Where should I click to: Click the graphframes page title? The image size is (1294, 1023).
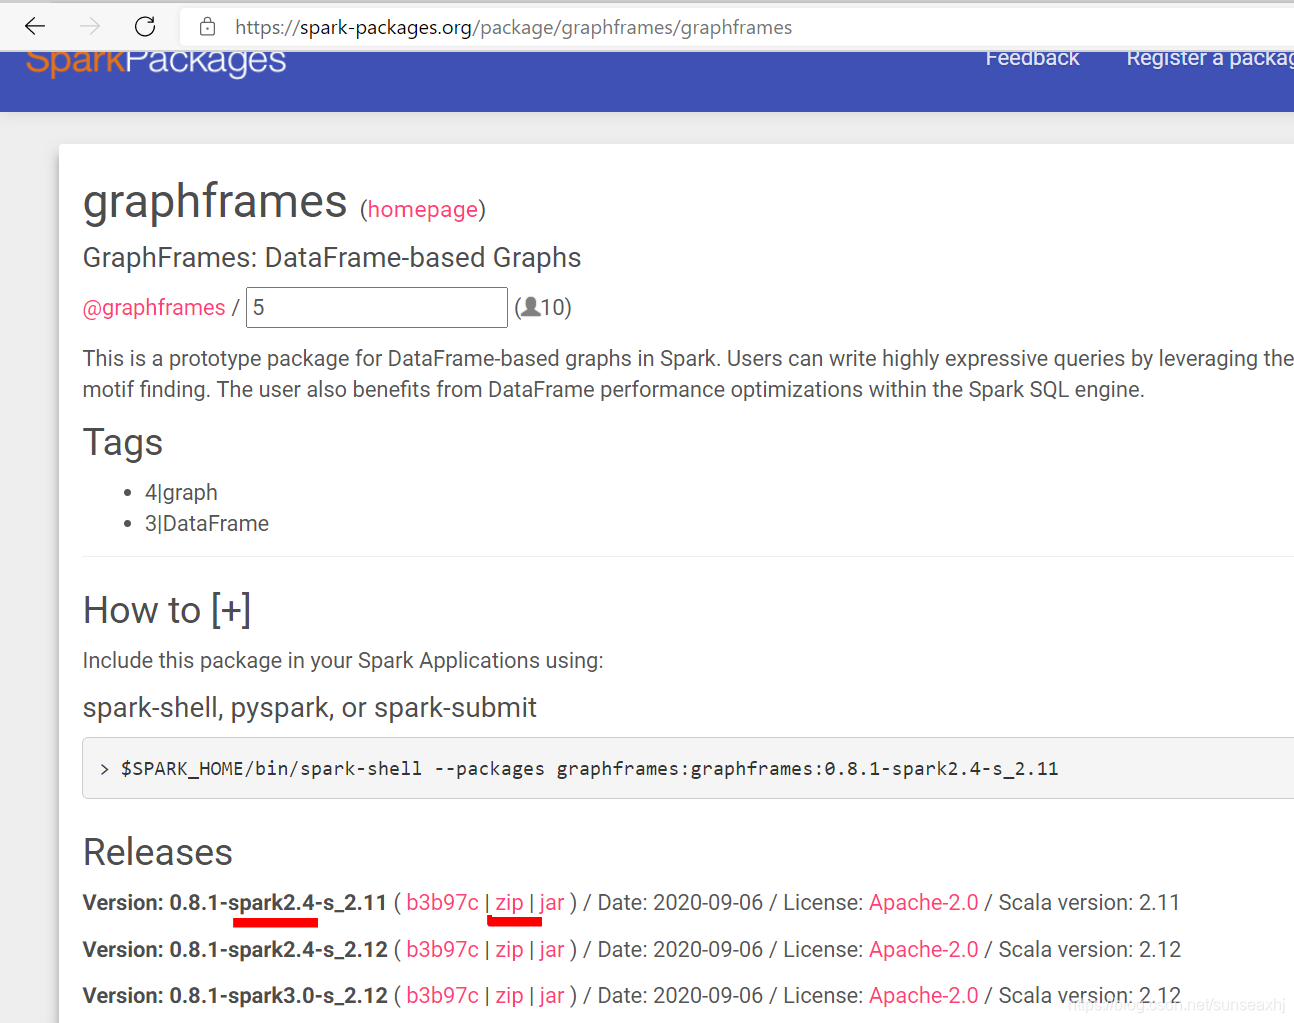(x=215, y=202)
